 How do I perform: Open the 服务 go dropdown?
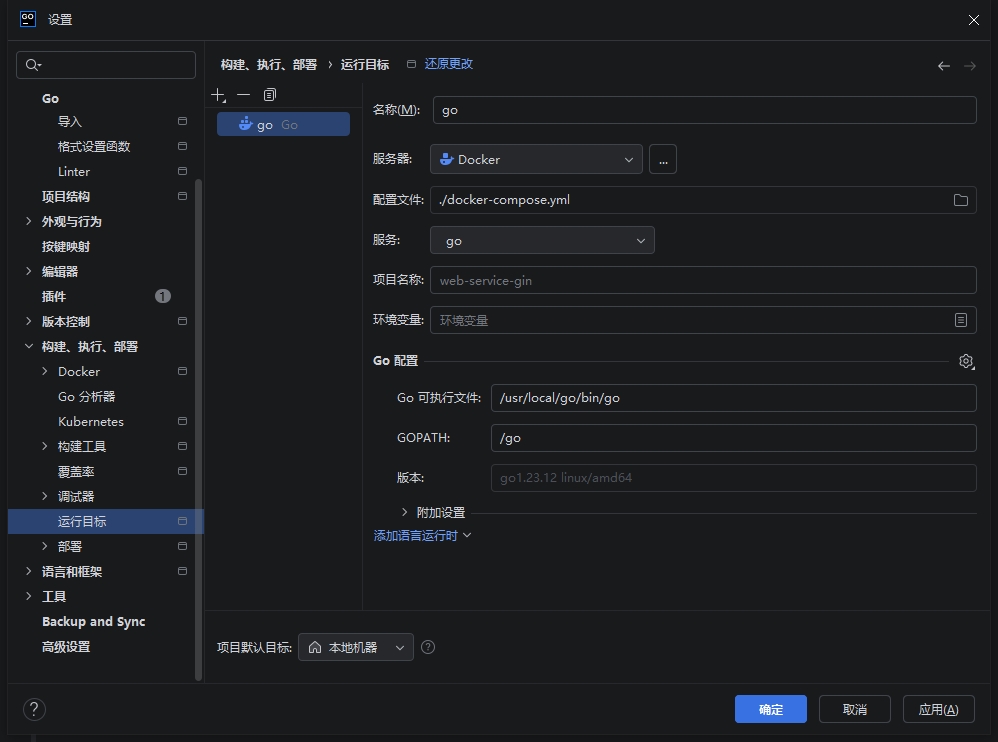coord(542,241)
